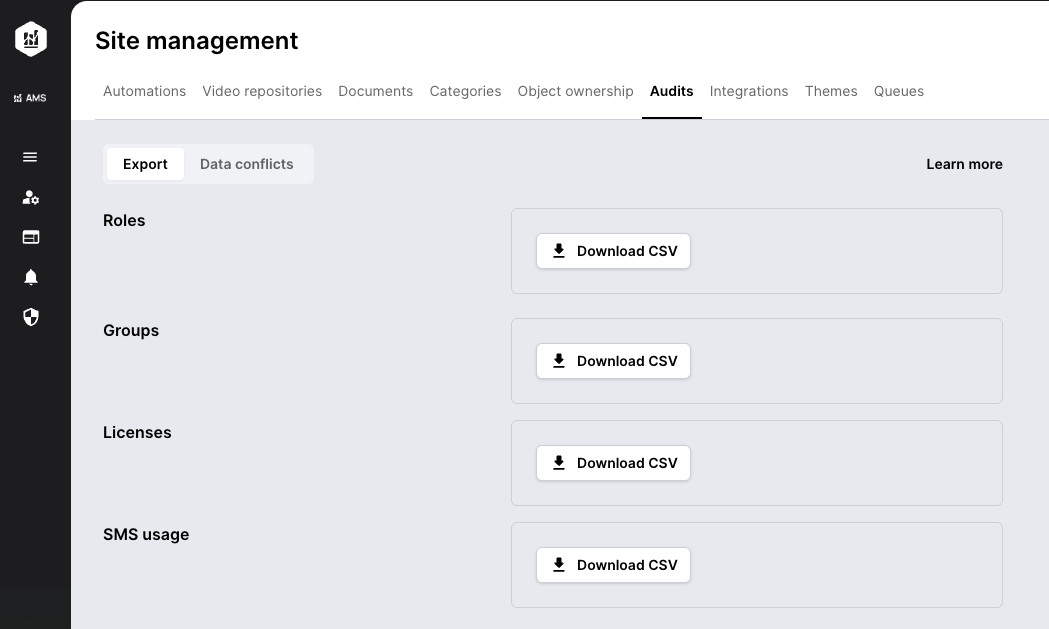The image size is (1049, 629).
Task: Click the SMS usage section label
Action: coord(146,535)
